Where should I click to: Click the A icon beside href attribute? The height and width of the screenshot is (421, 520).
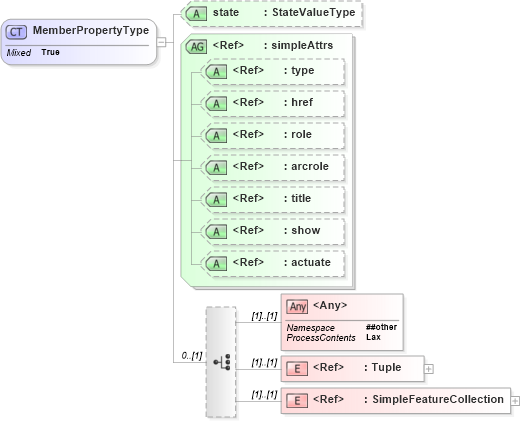point(216,104)
